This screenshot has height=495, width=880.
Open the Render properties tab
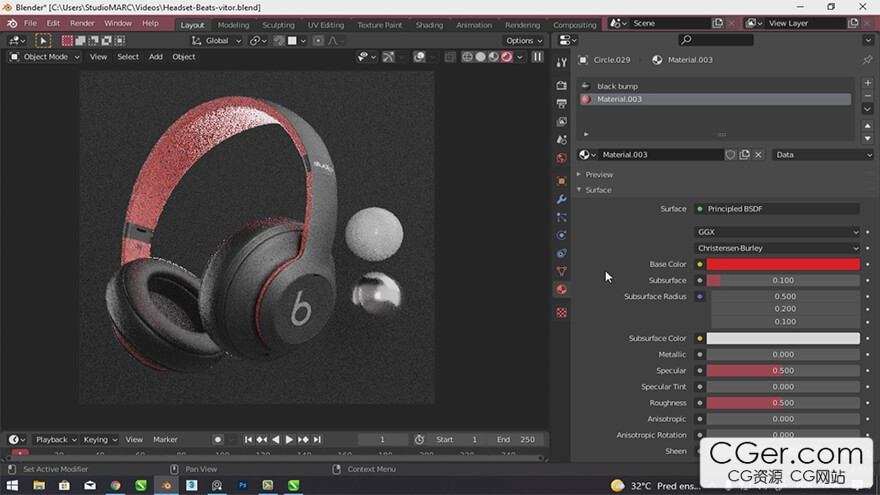point(561,85)
